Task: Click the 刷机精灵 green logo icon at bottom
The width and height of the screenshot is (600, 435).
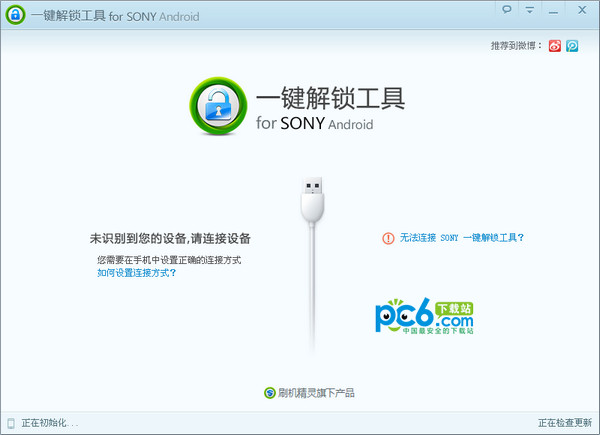Action: (x=269, y=393)
